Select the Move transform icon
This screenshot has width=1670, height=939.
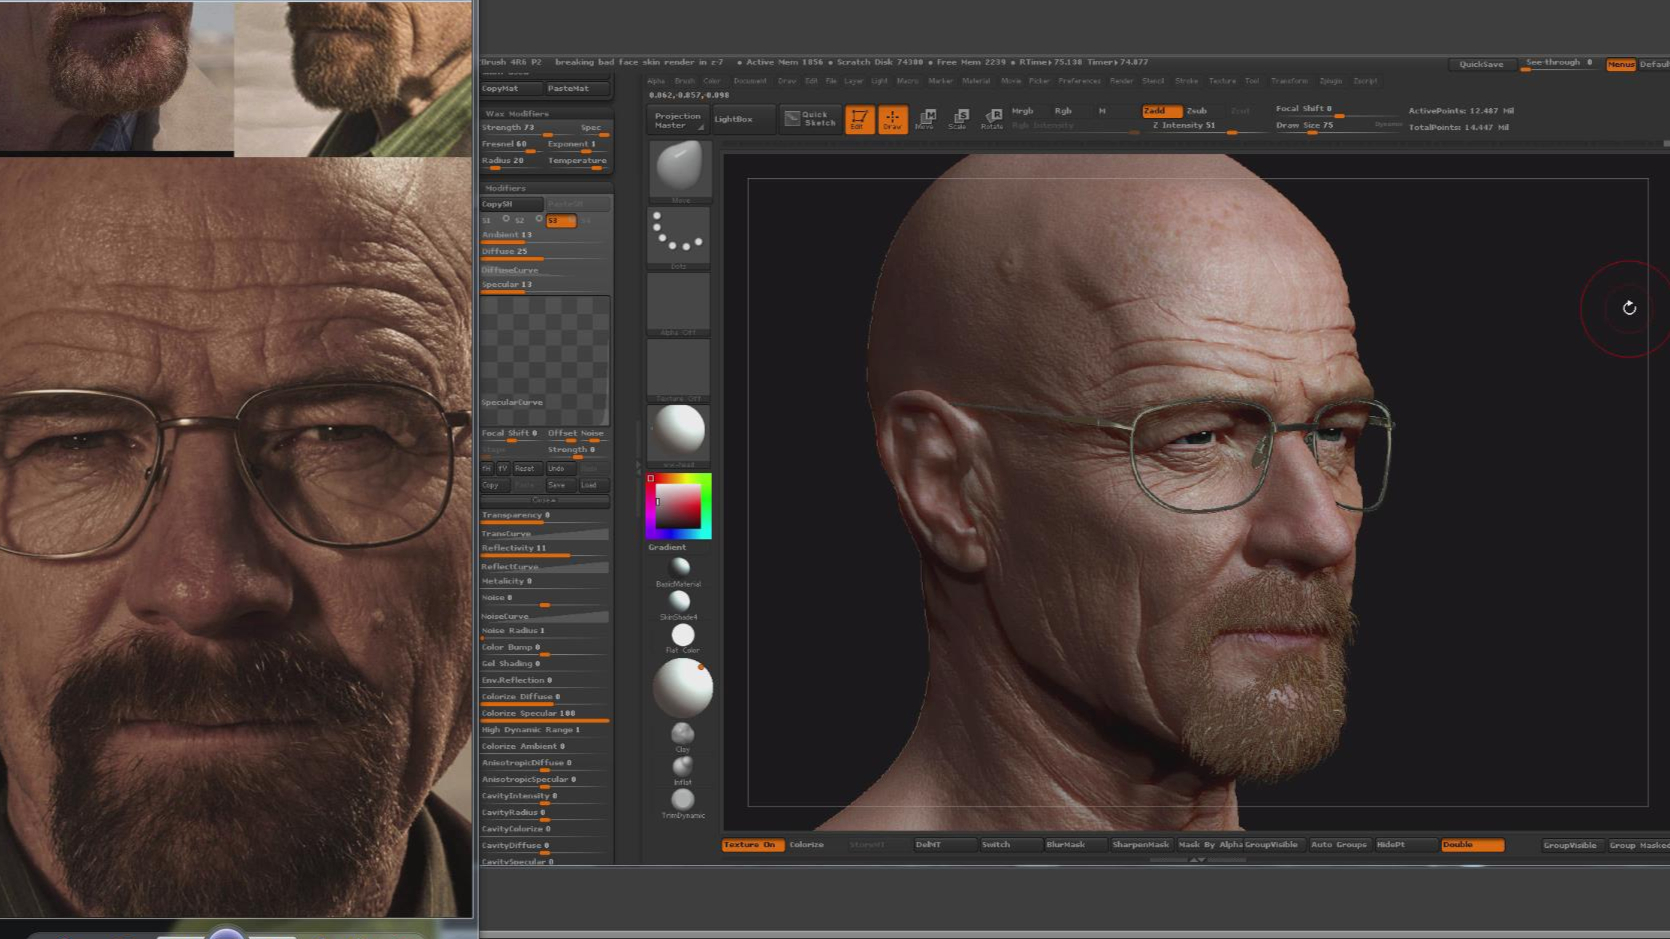pyautogui.click(x=925, y=119)
